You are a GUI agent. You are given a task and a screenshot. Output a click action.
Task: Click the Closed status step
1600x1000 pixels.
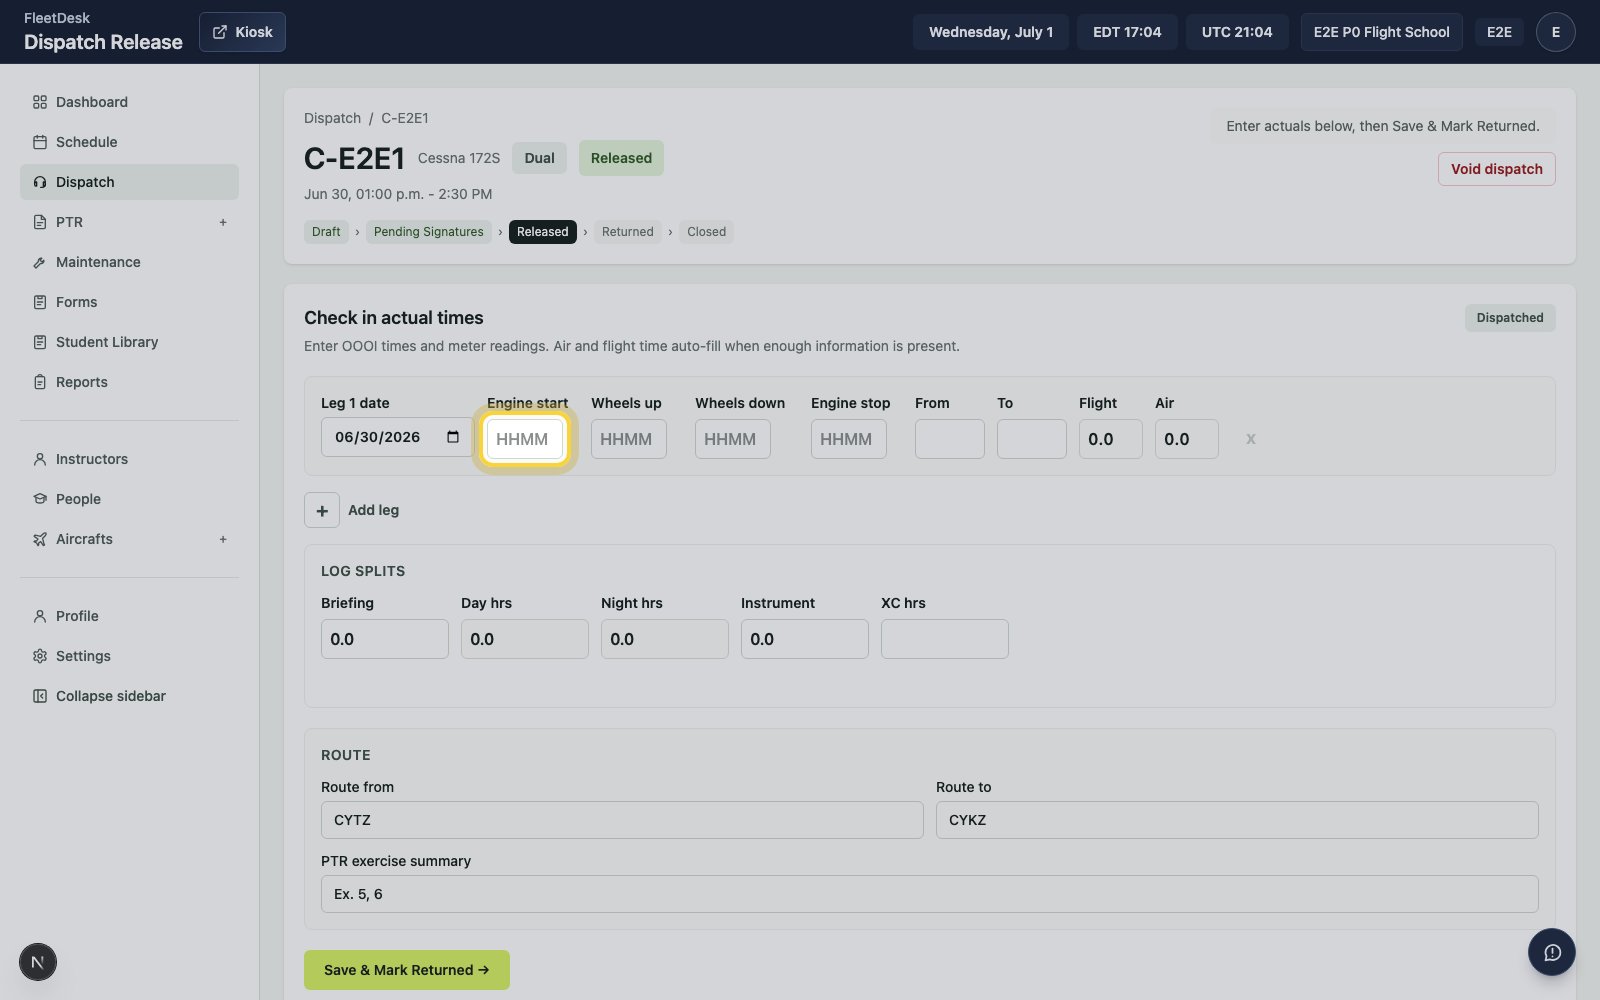coord(707,232)
